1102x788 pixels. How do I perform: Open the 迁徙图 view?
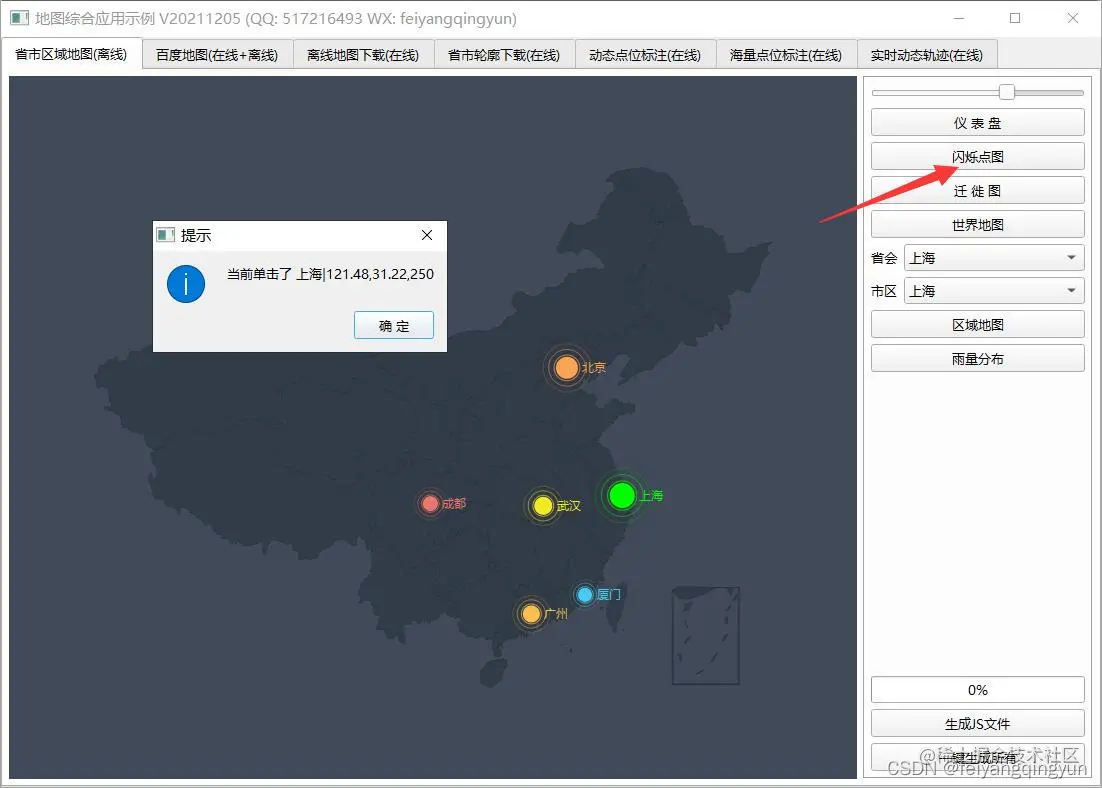coord(977,189)
